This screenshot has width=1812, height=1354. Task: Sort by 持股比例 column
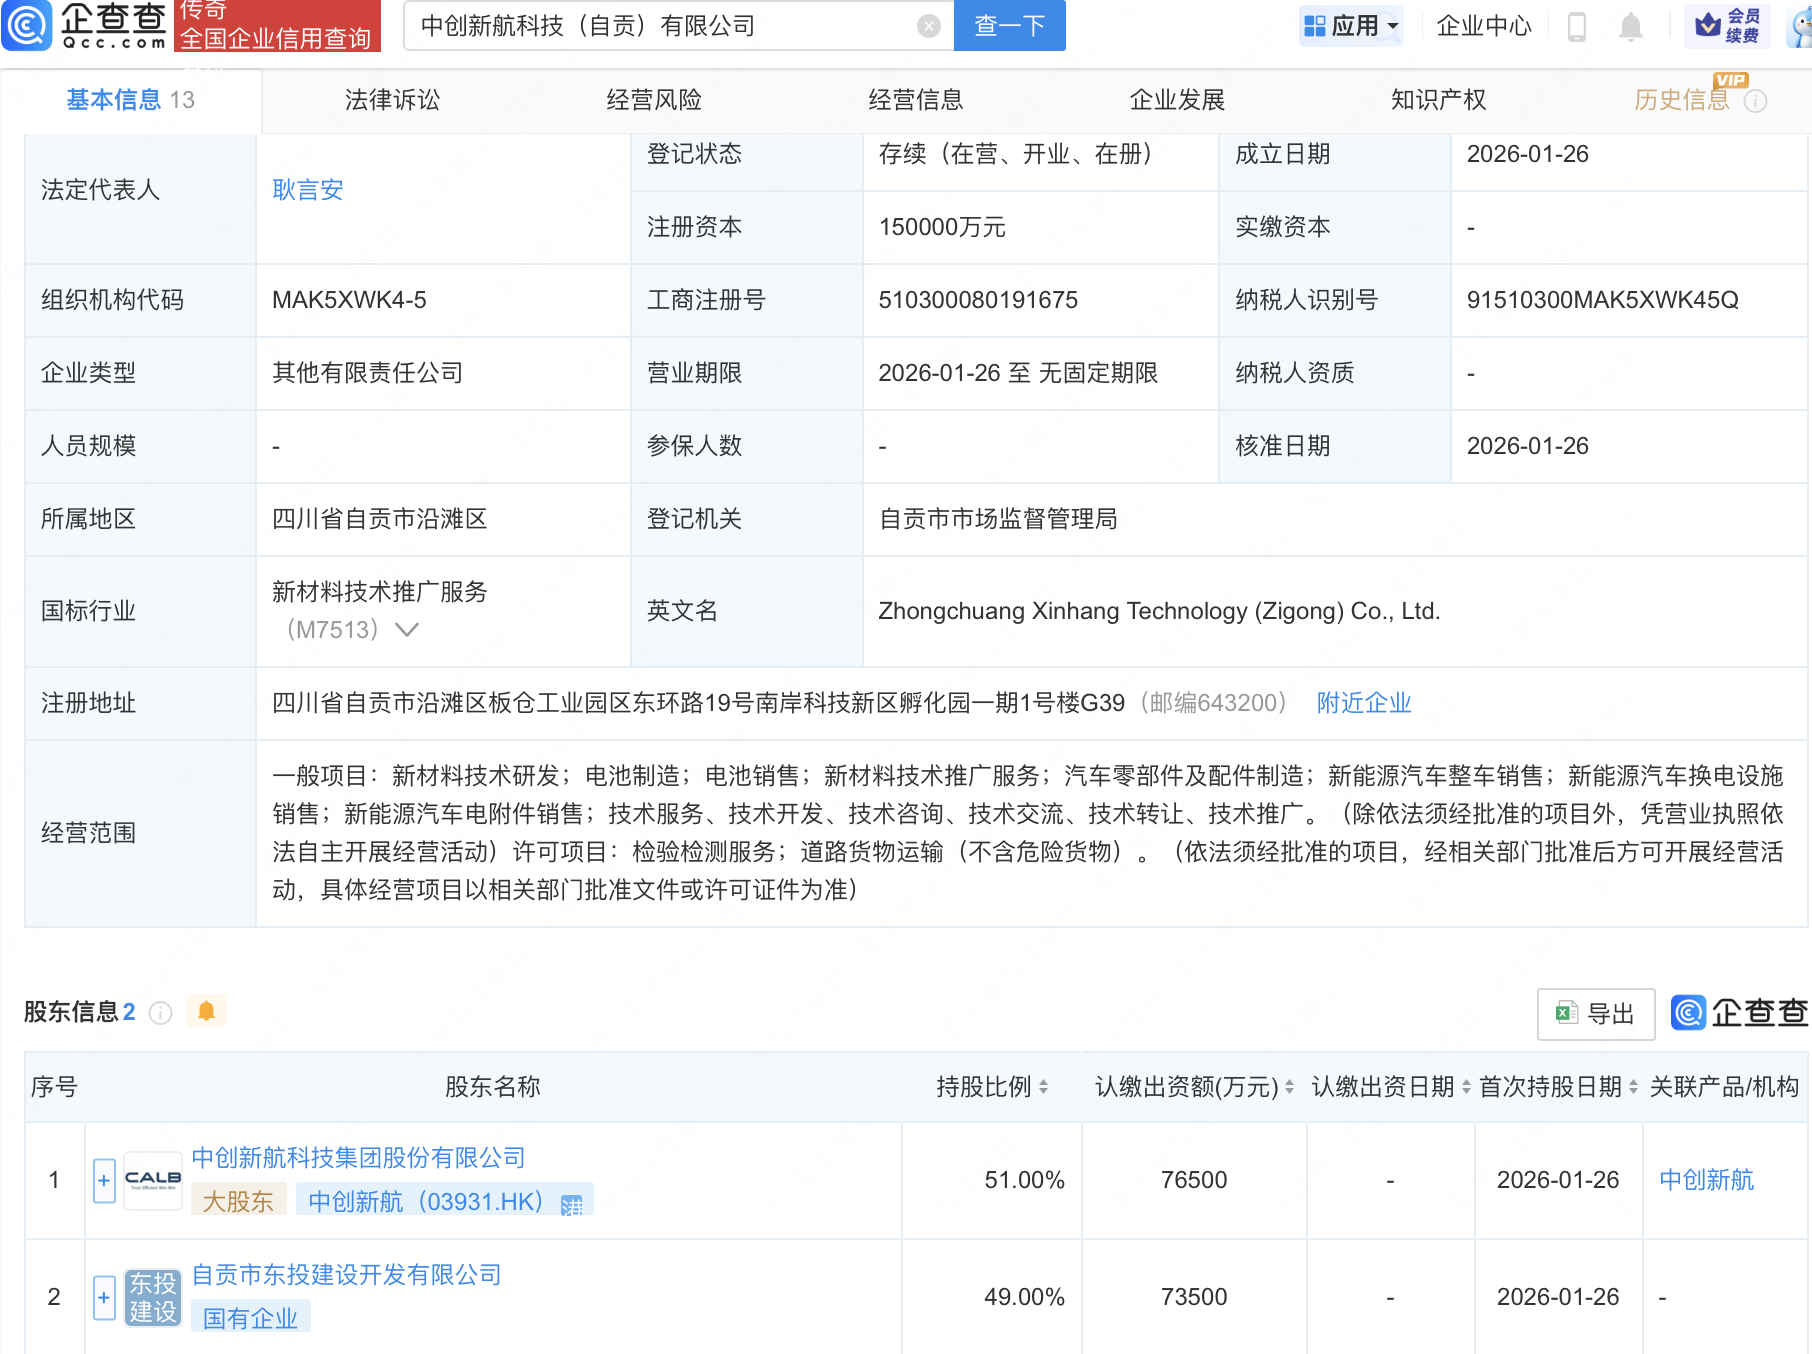click(1043, 1087)
